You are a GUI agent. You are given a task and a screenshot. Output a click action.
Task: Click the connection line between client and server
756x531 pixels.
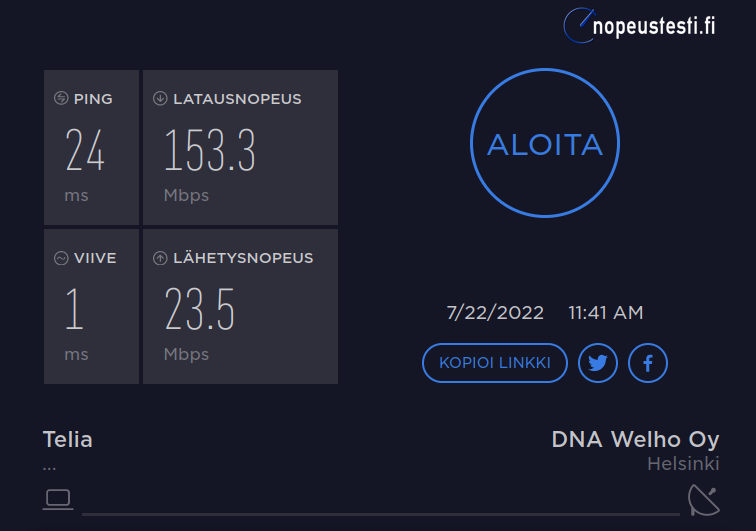[x=380, y=514]
